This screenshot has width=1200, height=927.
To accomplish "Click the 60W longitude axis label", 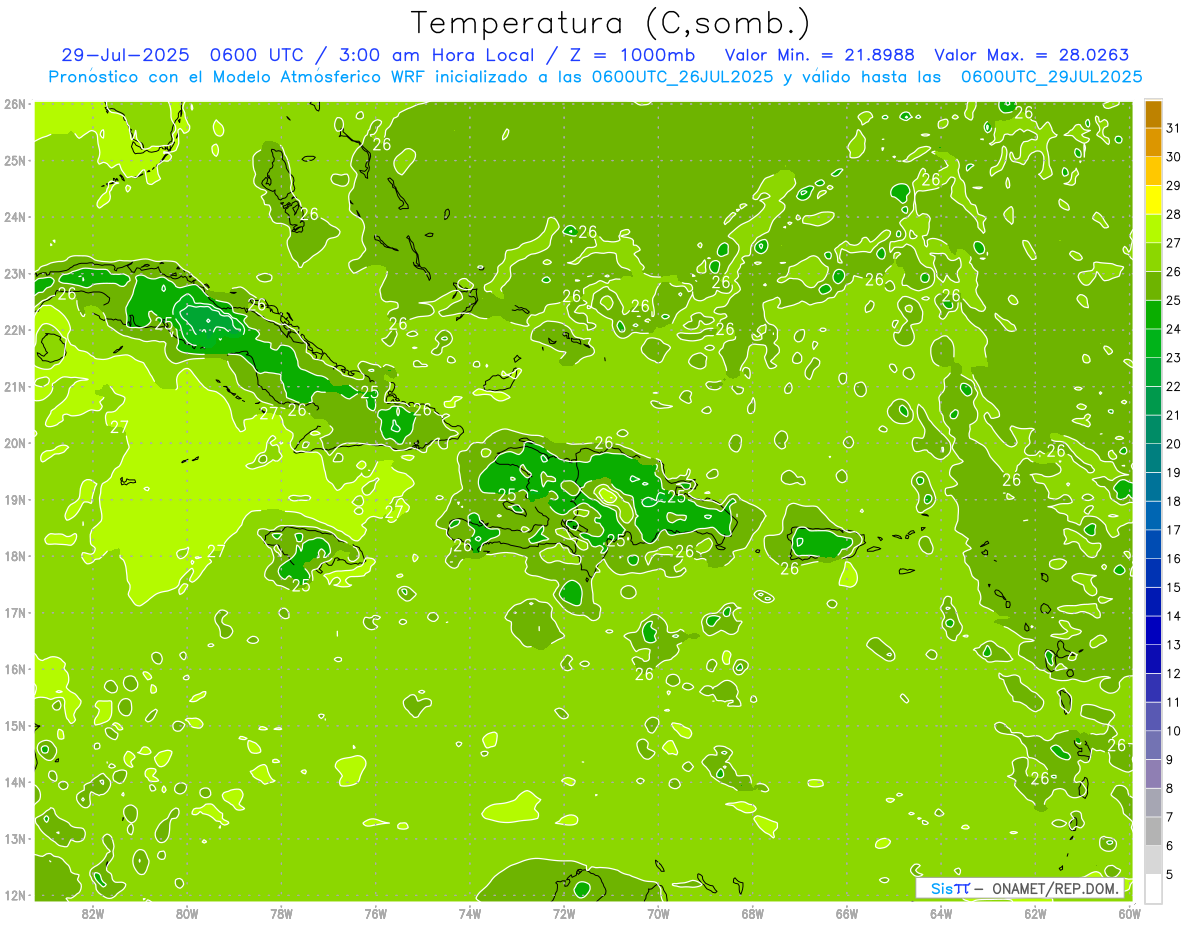I will point(1130,913).
